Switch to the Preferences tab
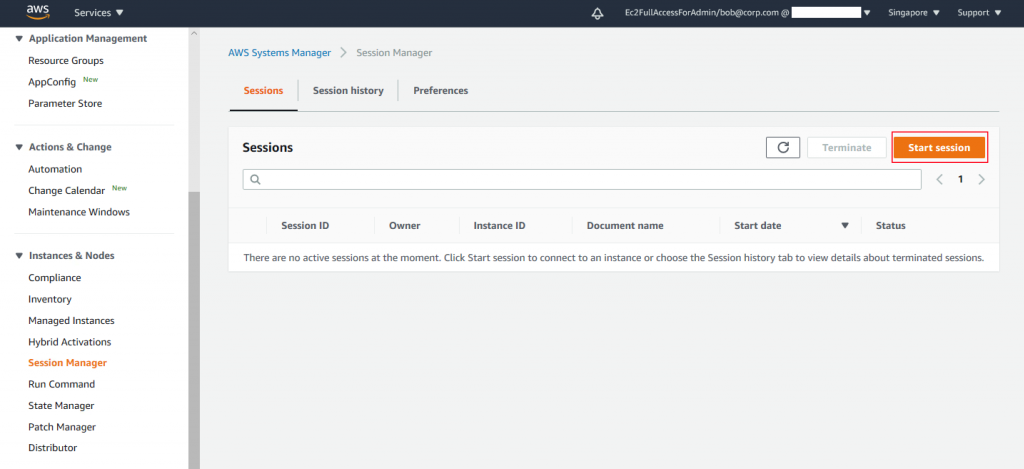The image size is (1024, 469). point(441,91)
